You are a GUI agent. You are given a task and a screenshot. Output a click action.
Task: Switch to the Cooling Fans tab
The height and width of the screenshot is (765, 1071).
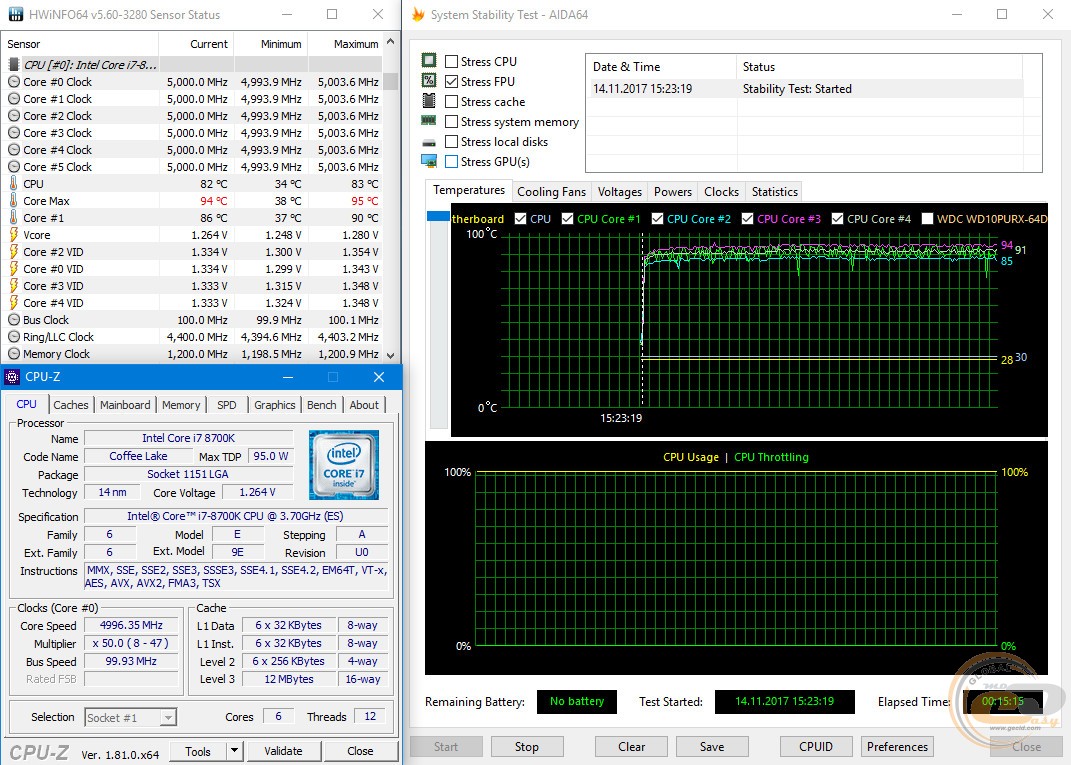(551, 192)
